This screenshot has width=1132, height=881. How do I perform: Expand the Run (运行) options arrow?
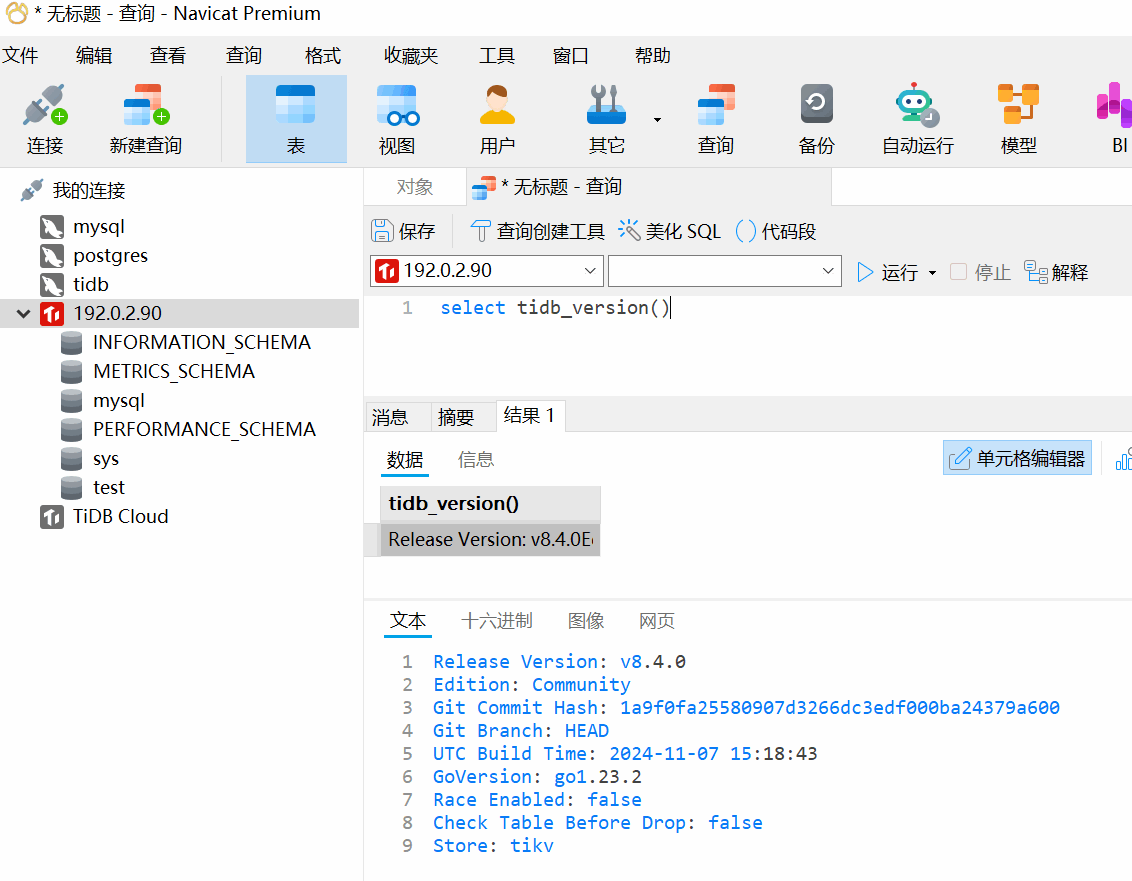click(x=932, y=273)
